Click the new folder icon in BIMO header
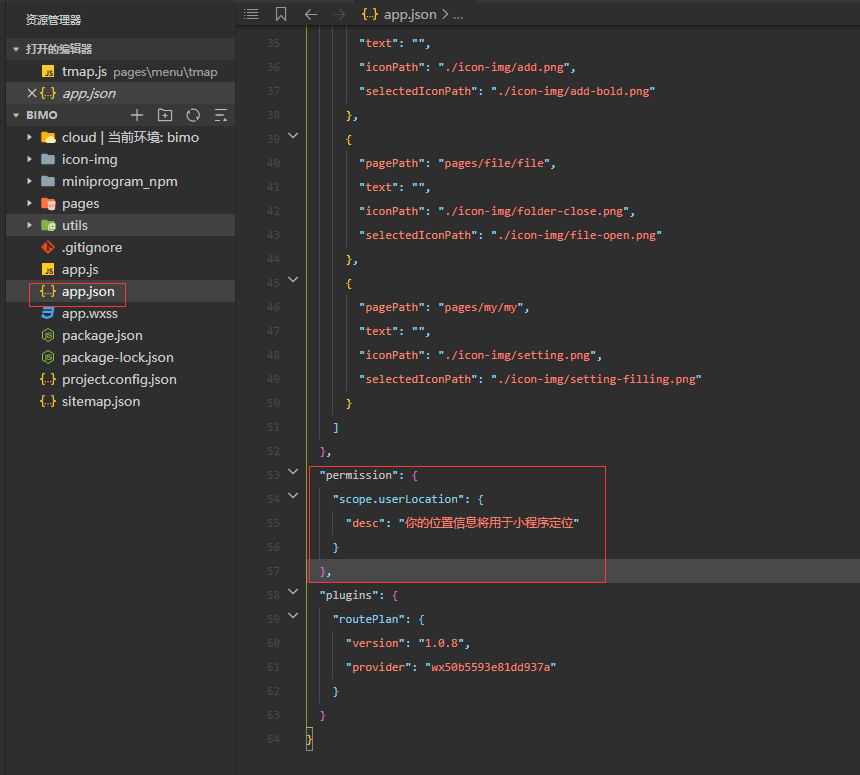 [165, 115]
